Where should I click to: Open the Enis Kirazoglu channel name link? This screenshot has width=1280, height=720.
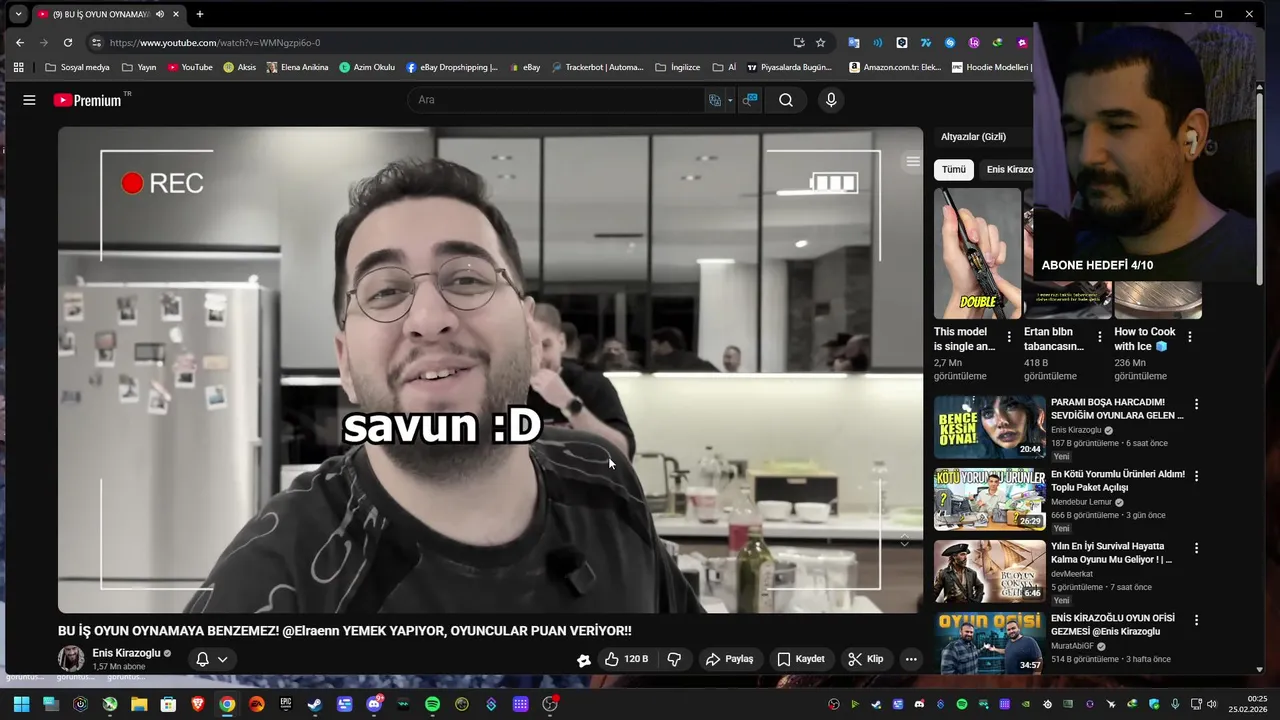(x=126, y=653)
